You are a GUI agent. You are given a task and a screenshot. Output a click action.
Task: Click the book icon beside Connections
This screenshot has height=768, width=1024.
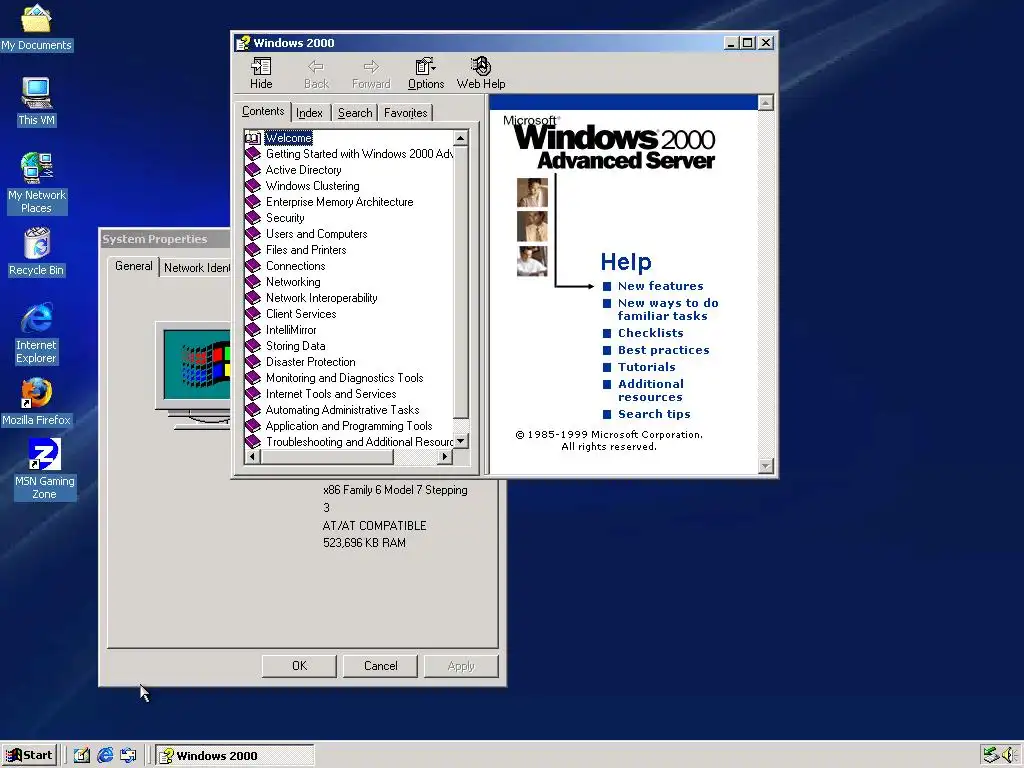[253, 266]
